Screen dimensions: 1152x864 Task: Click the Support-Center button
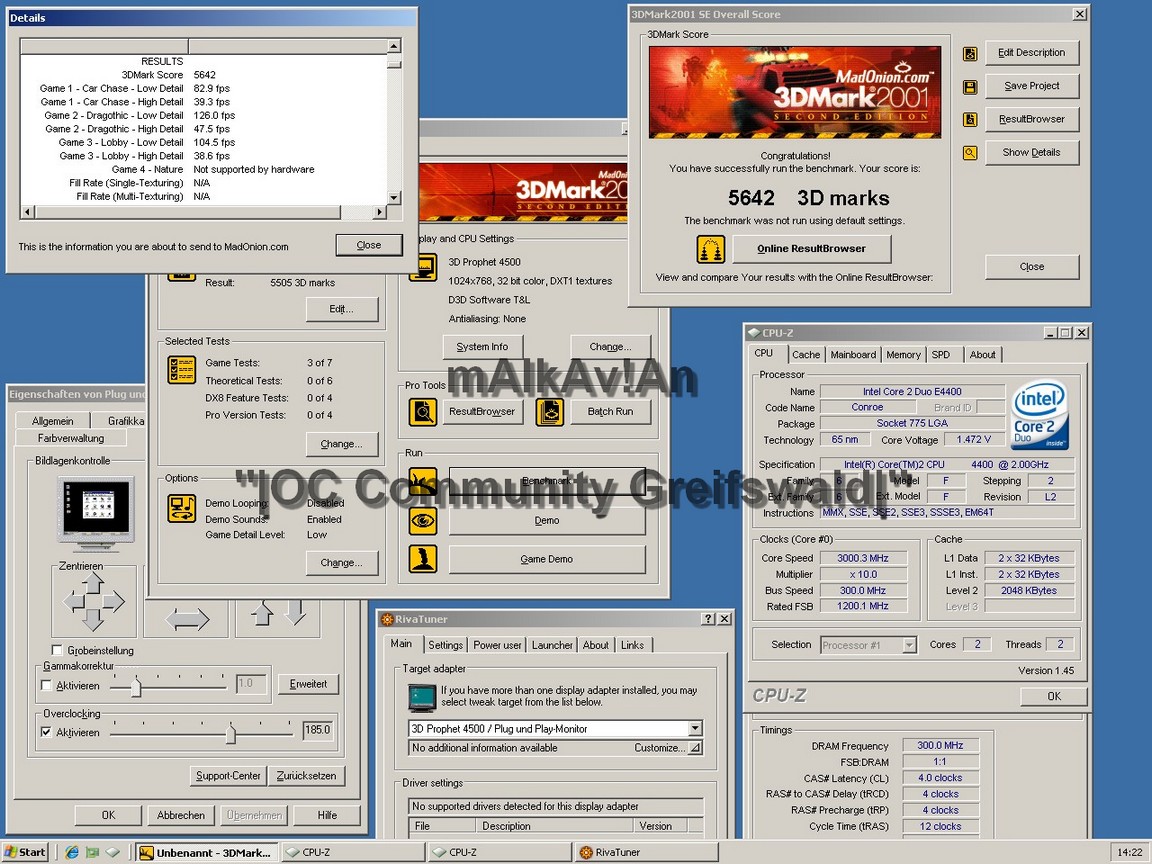point(228,776)
